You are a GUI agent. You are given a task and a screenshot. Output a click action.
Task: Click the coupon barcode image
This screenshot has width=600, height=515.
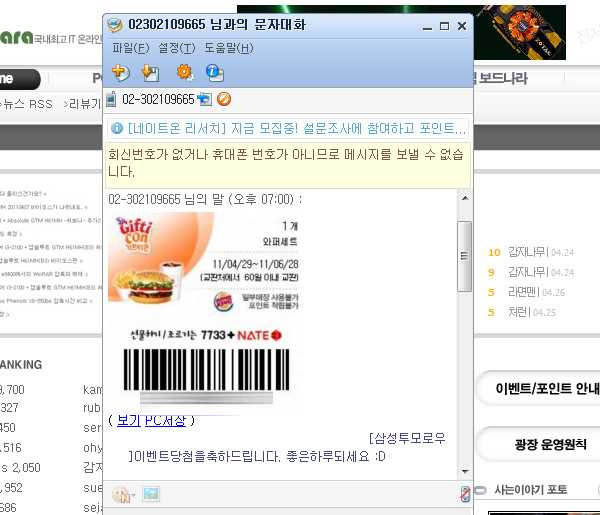pyautogui.click(x=206, y=370)
